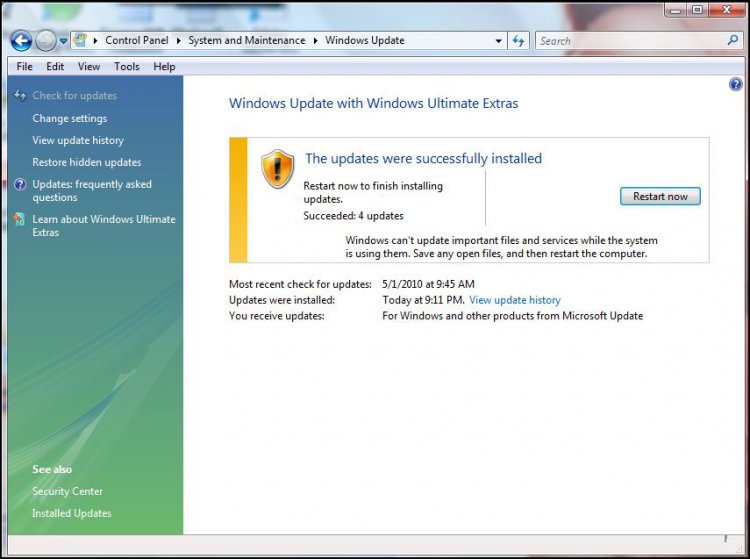
Task: Select Check for updates in sidebar
Action: [x=75, y=96]
